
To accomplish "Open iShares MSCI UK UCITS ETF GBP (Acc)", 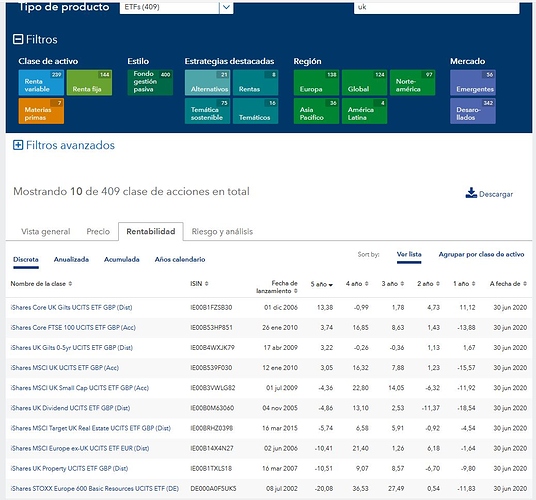I will [x=65, y=368].
